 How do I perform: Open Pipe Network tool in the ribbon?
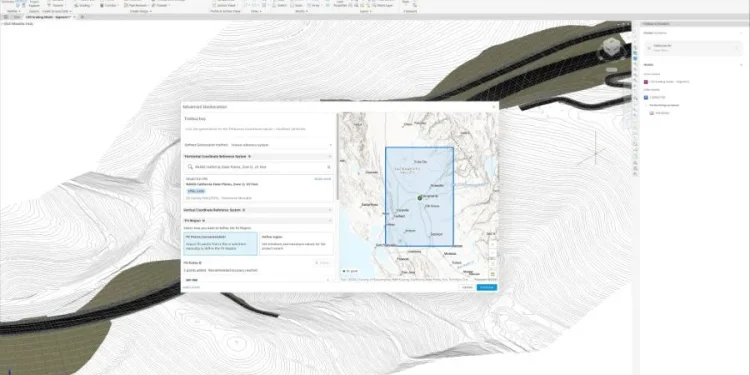[137, 5]
